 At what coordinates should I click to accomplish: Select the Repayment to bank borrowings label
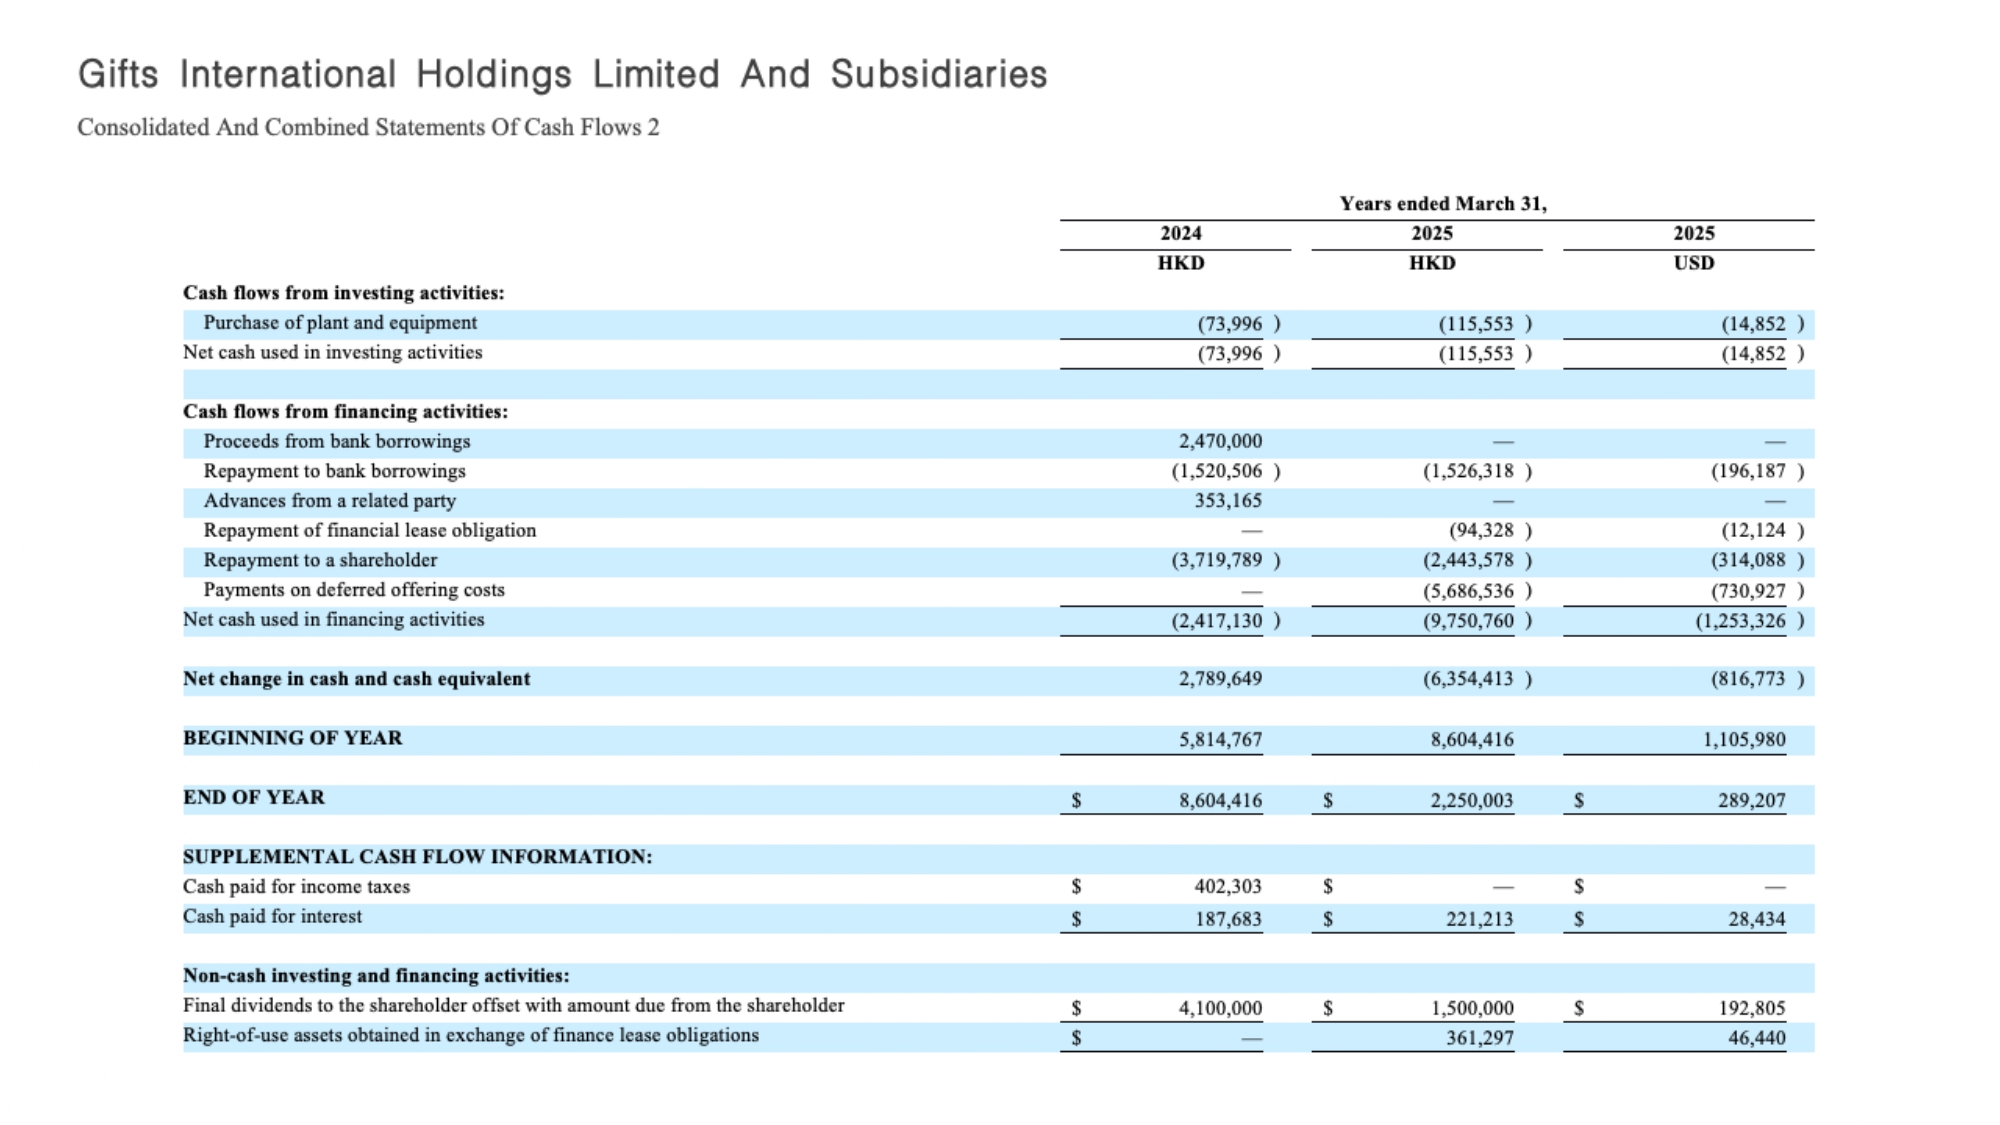pyautogui.click(x=335, y=471)
